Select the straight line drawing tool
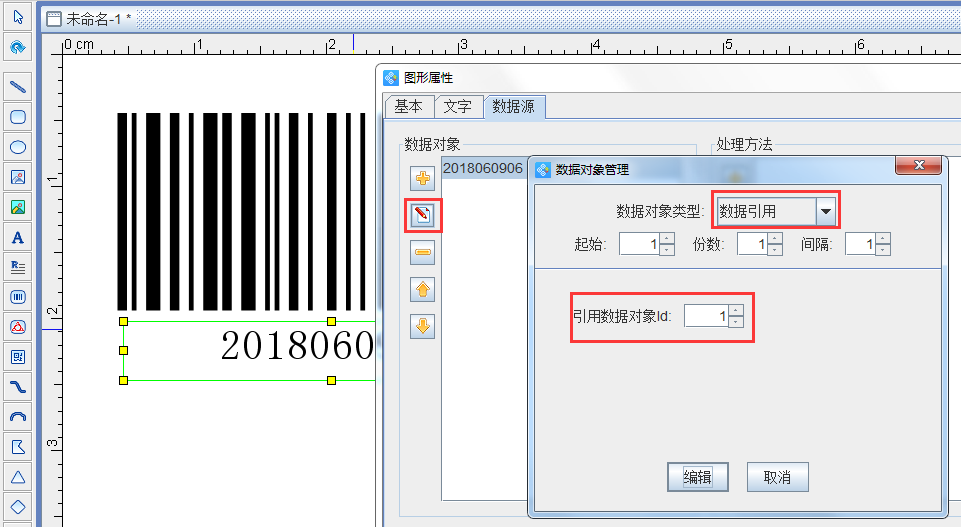Screen dimensions: 961x527 tap(17, 86)
